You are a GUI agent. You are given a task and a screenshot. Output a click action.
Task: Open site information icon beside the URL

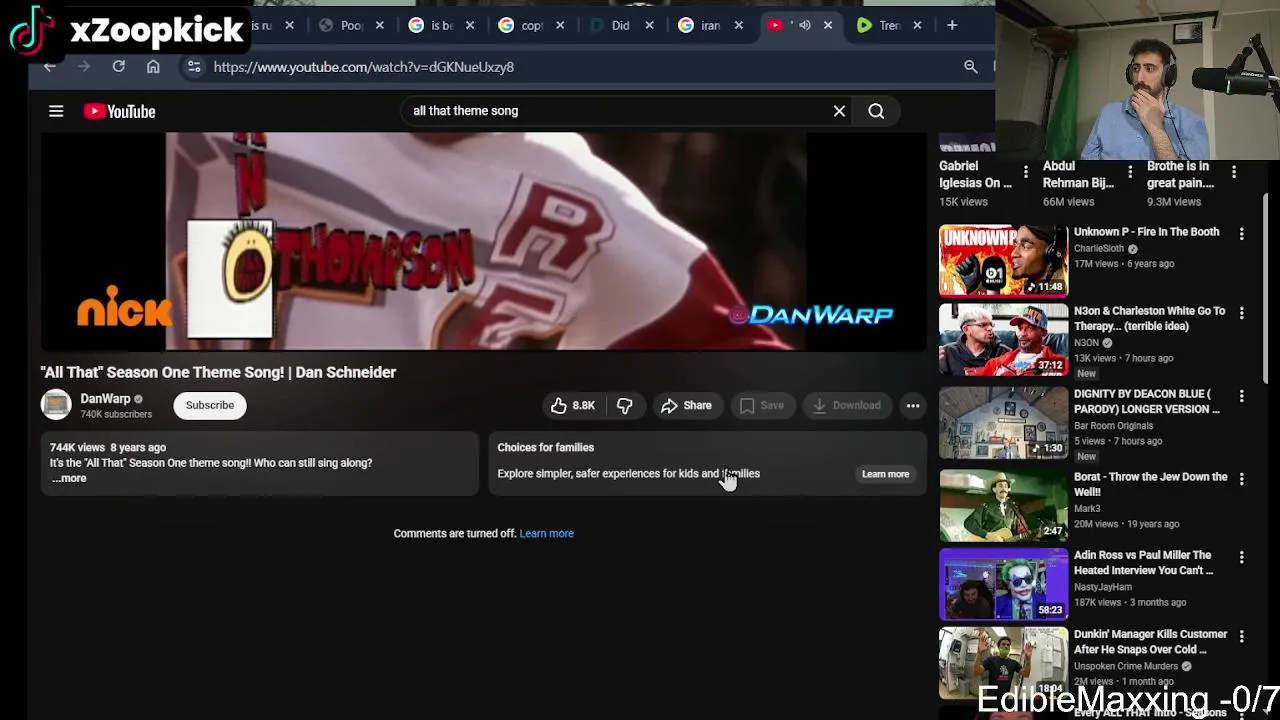pos(194,66)
